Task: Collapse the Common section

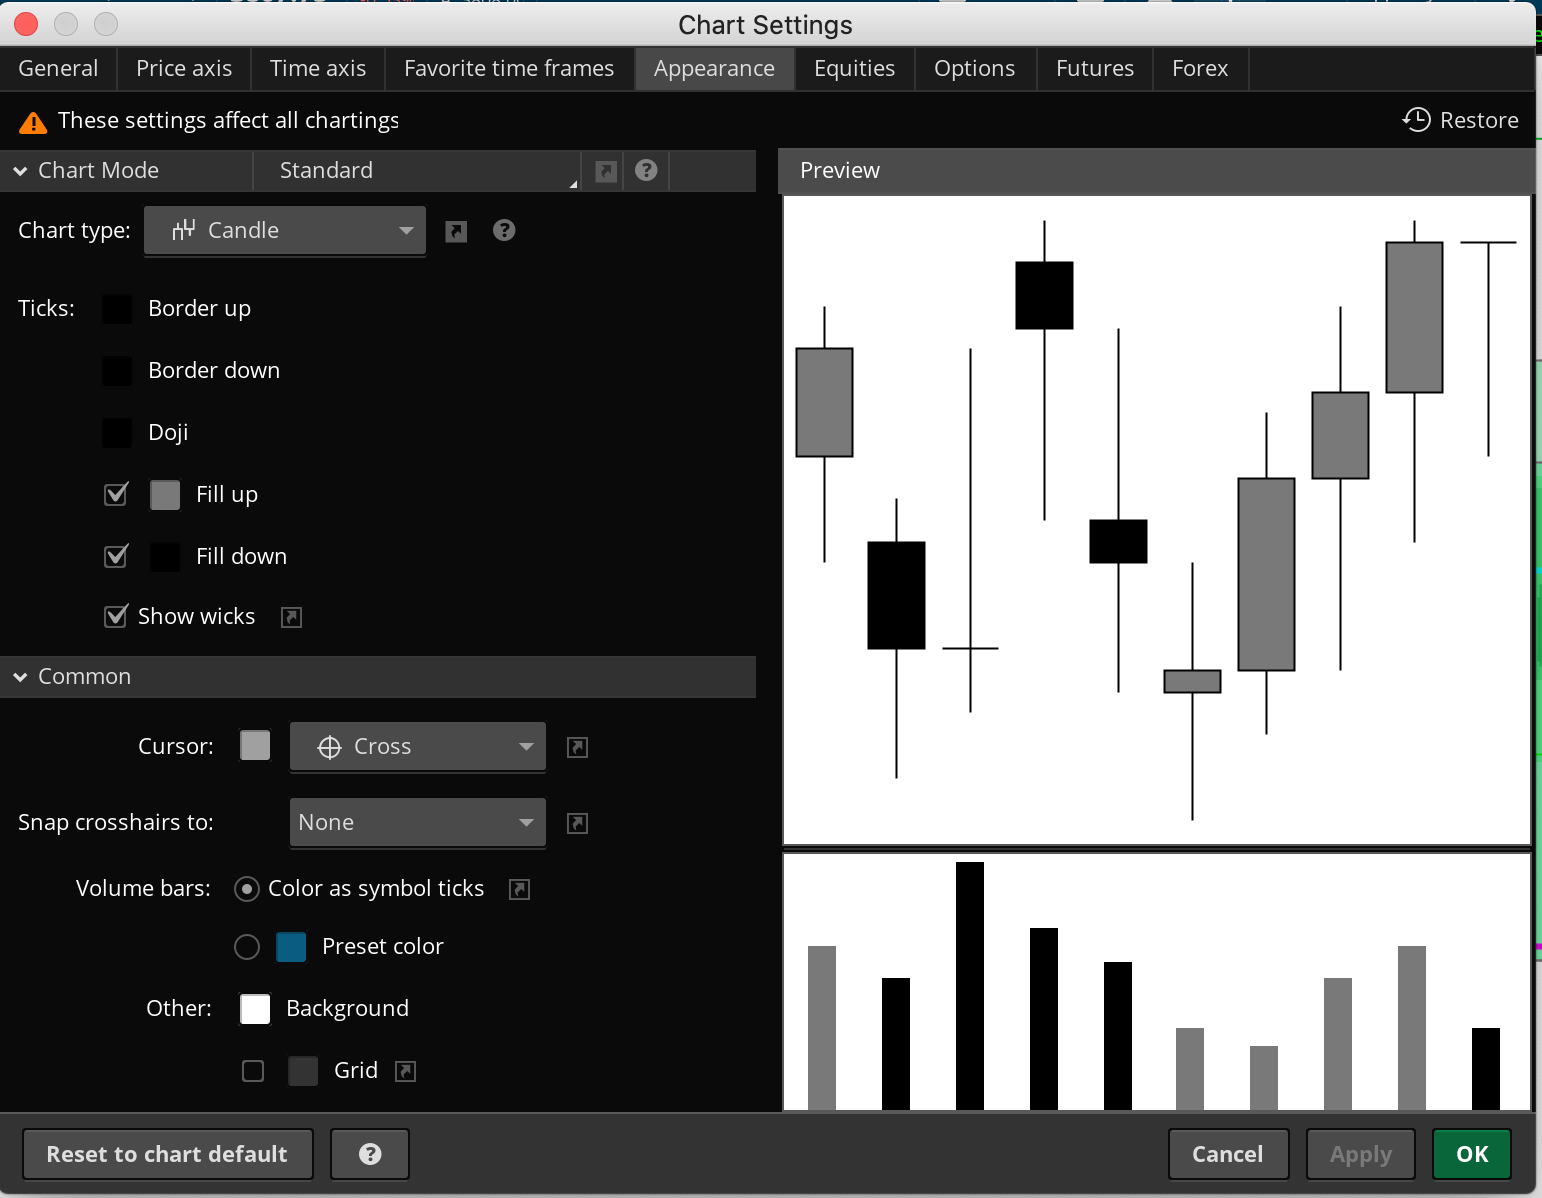Action: tap(20, 677)
